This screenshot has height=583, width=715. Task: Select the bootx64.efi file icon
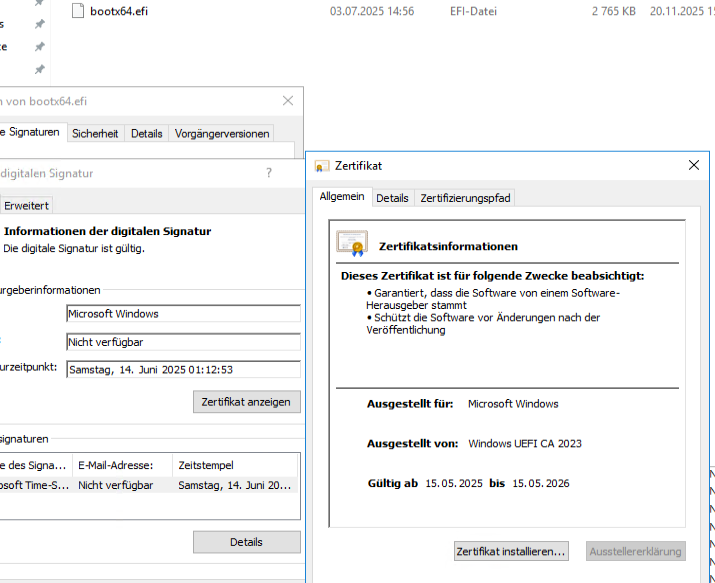tap(78, 11)
